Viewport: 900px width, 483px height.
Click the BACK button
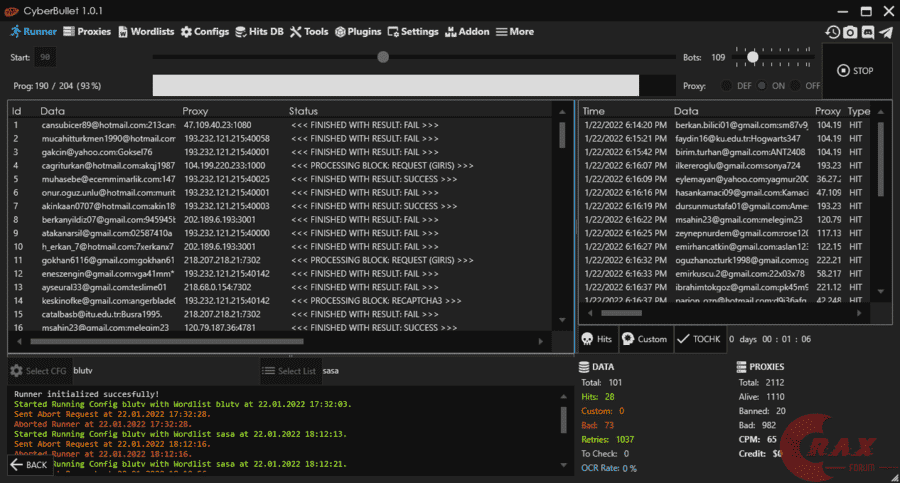click(x=30, y=465)
